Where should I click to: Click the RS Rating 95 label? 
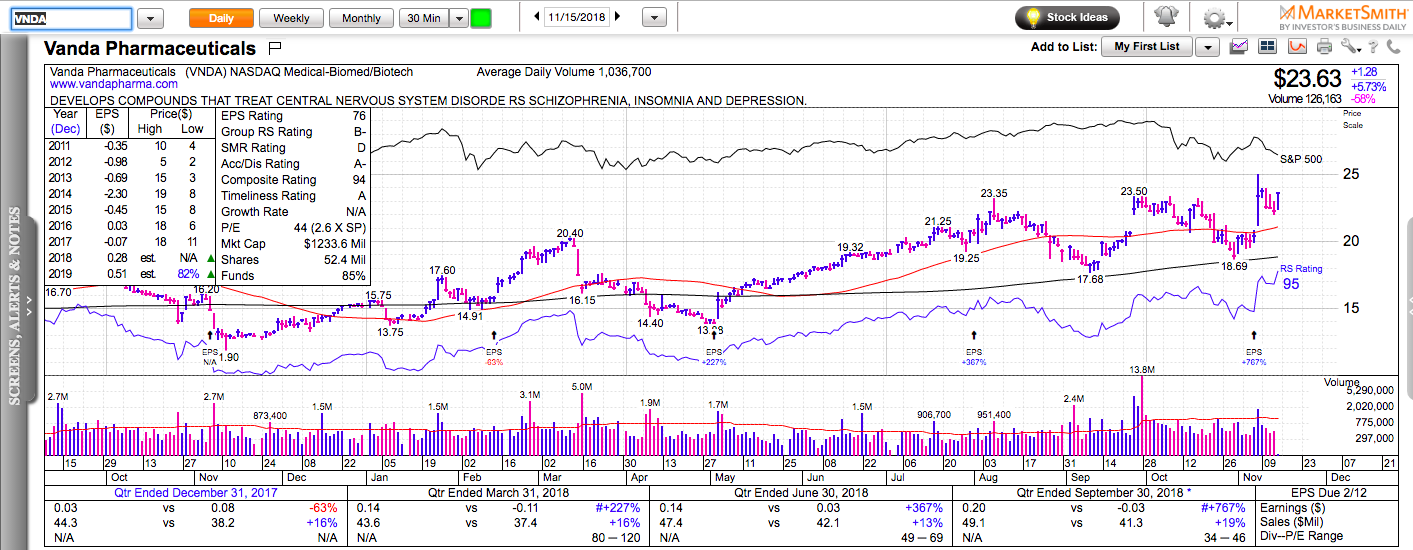tap(1300, 278)
